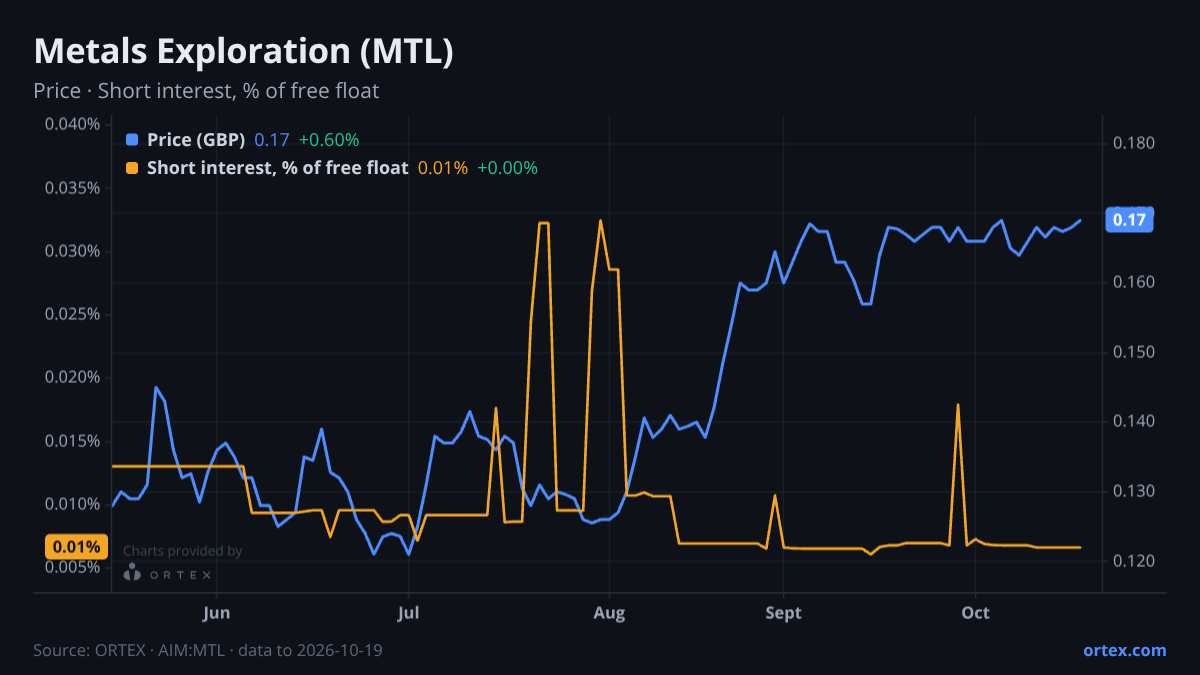Click the Jul month label
The image size is (1200, 675).
coord(407,613)
